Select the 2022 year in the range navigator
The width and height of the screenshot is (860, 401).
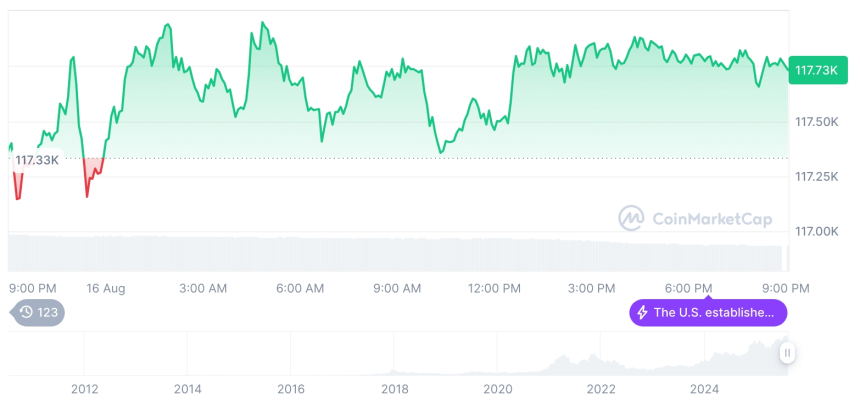(x=601, y=388)
